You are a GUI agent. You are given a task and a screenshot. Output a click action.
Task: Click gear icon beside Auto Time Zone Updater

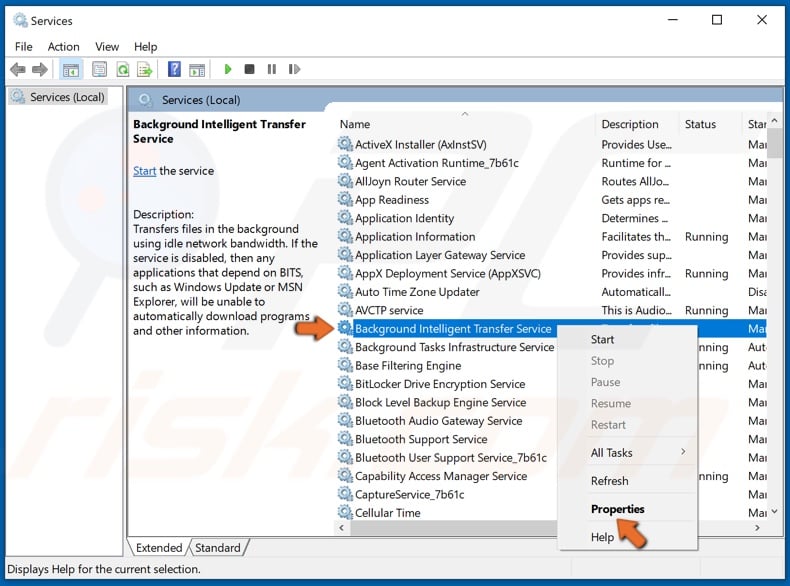click(x=345, y=291)
